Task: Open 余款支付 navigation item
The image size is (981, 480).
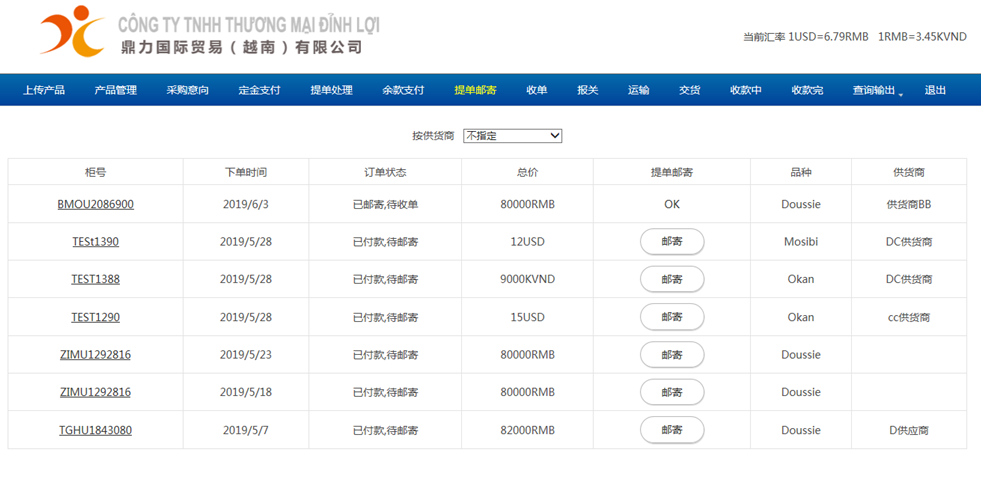Action: [404, 90]
